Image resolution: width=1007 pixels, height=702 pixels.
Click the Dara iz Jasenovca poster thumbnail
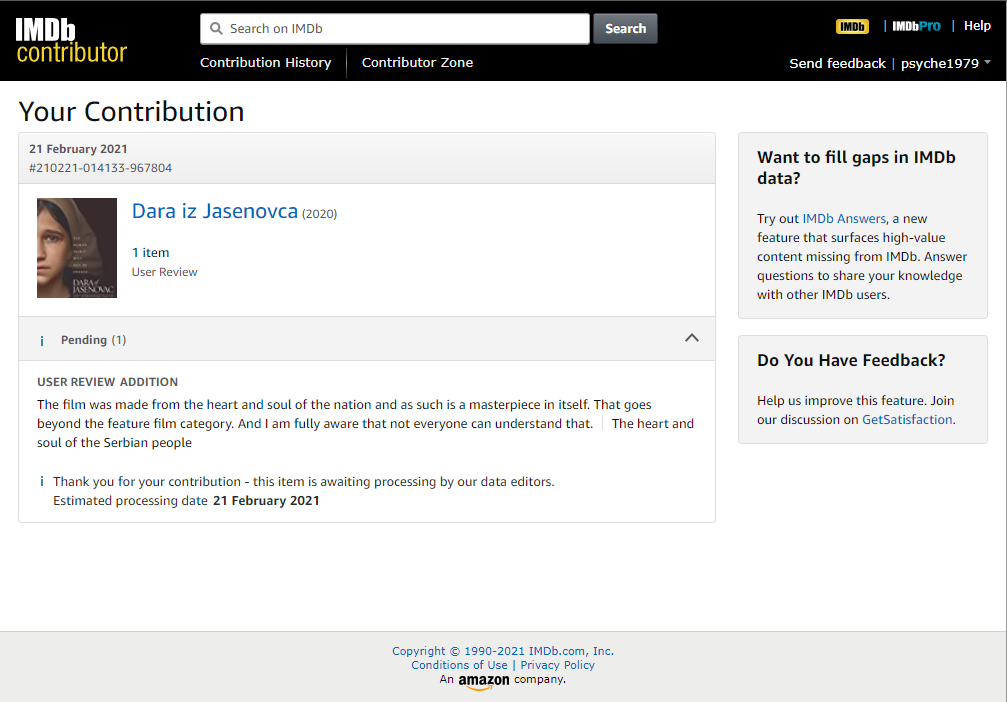pos(77,248)
